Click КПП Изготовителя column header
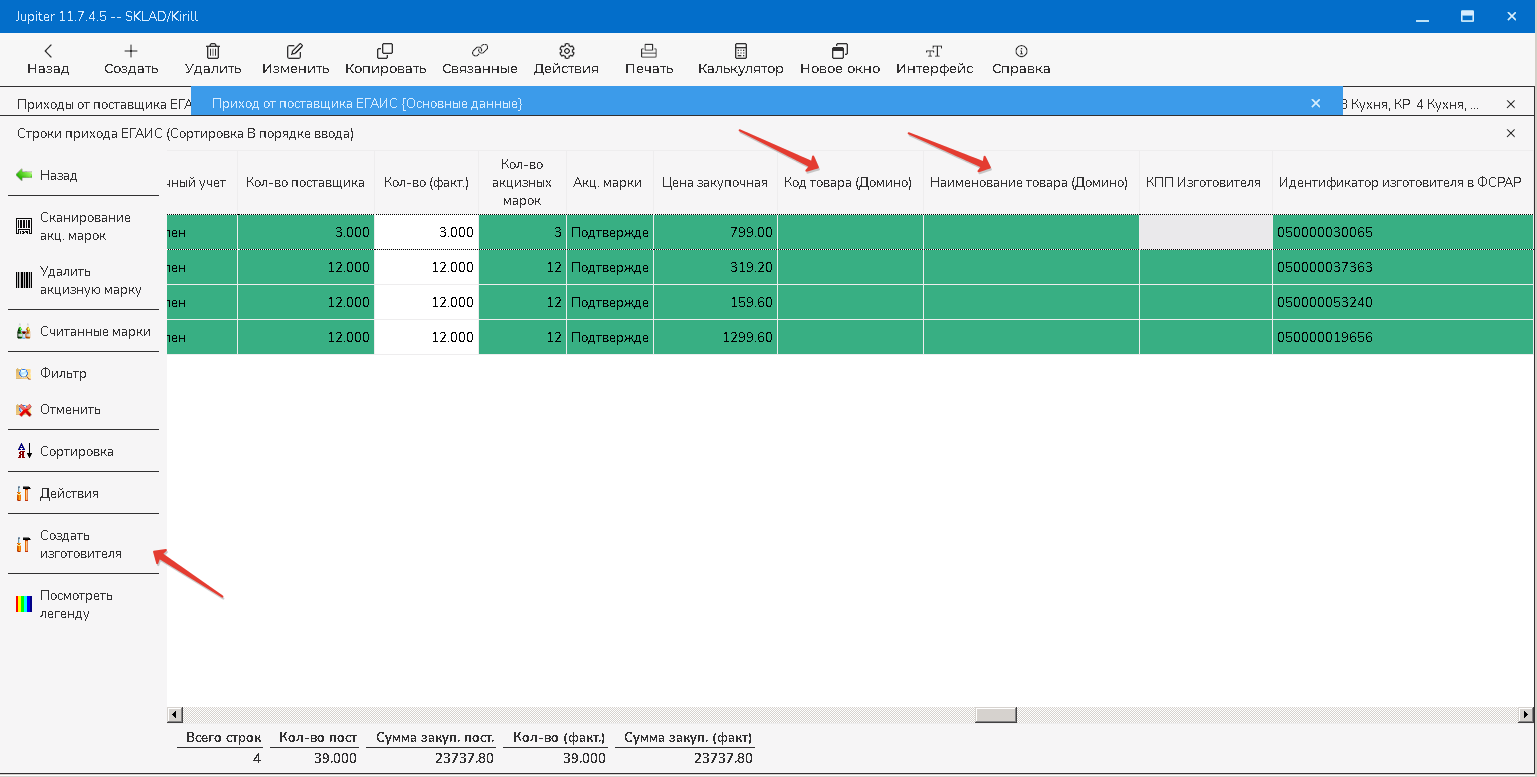 (x=1205, y=182)
